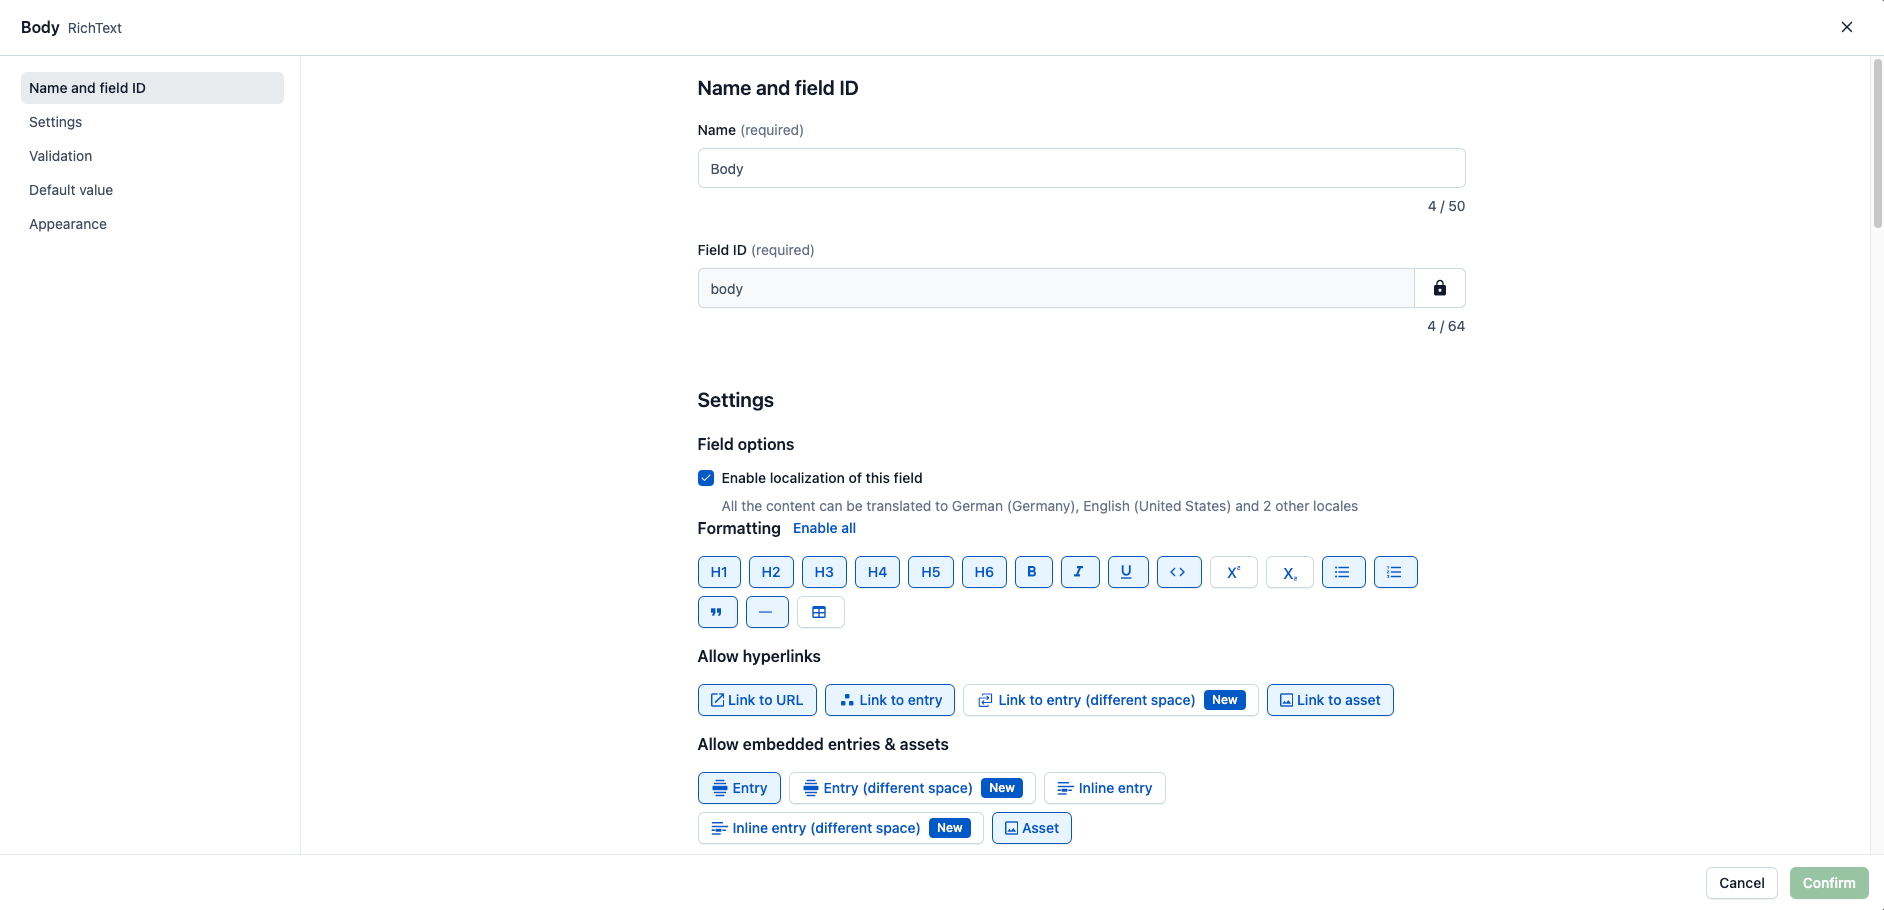Toggle the H3 heading format
The image size is (1884, 910).
pos(824,572)
